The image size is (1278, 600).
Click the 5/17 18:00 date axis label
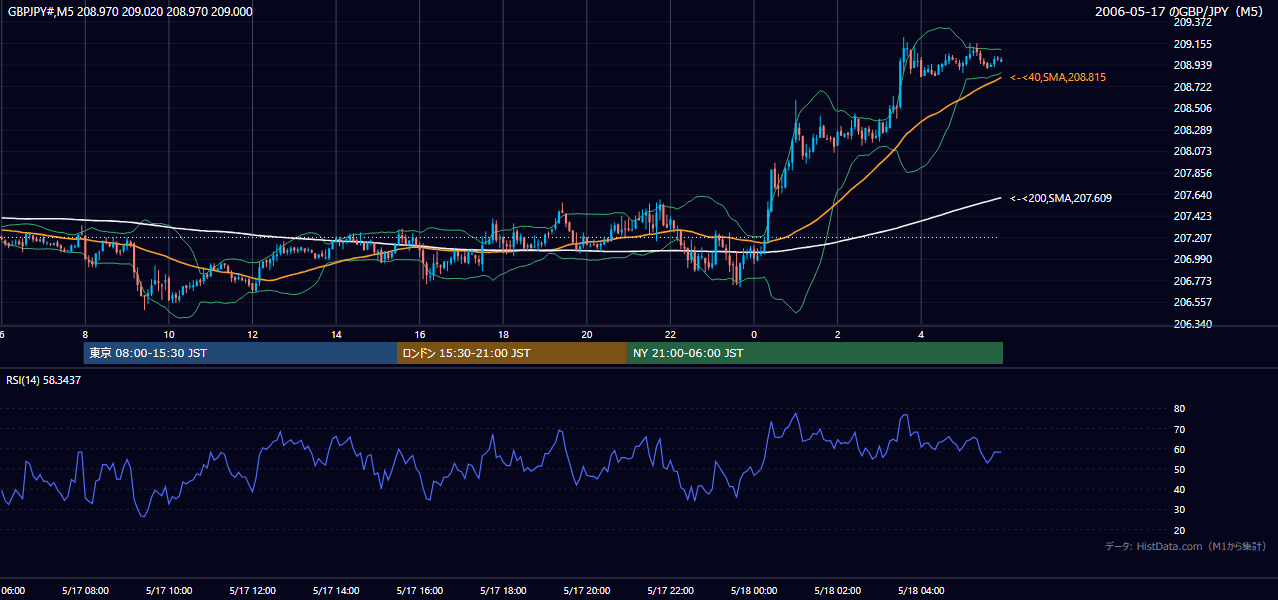(x=503, y=590)
